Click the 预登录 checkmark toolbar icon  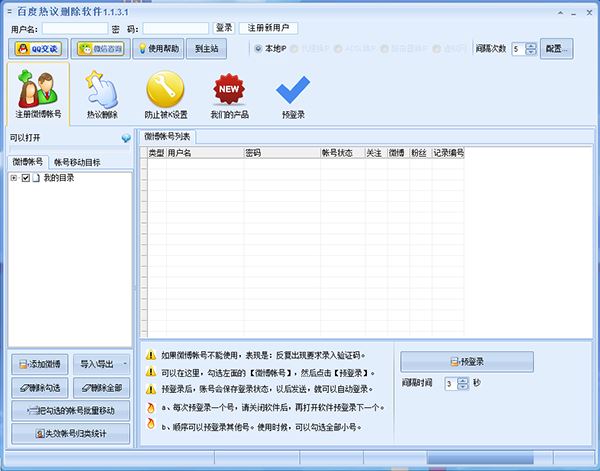coord(293,94)
